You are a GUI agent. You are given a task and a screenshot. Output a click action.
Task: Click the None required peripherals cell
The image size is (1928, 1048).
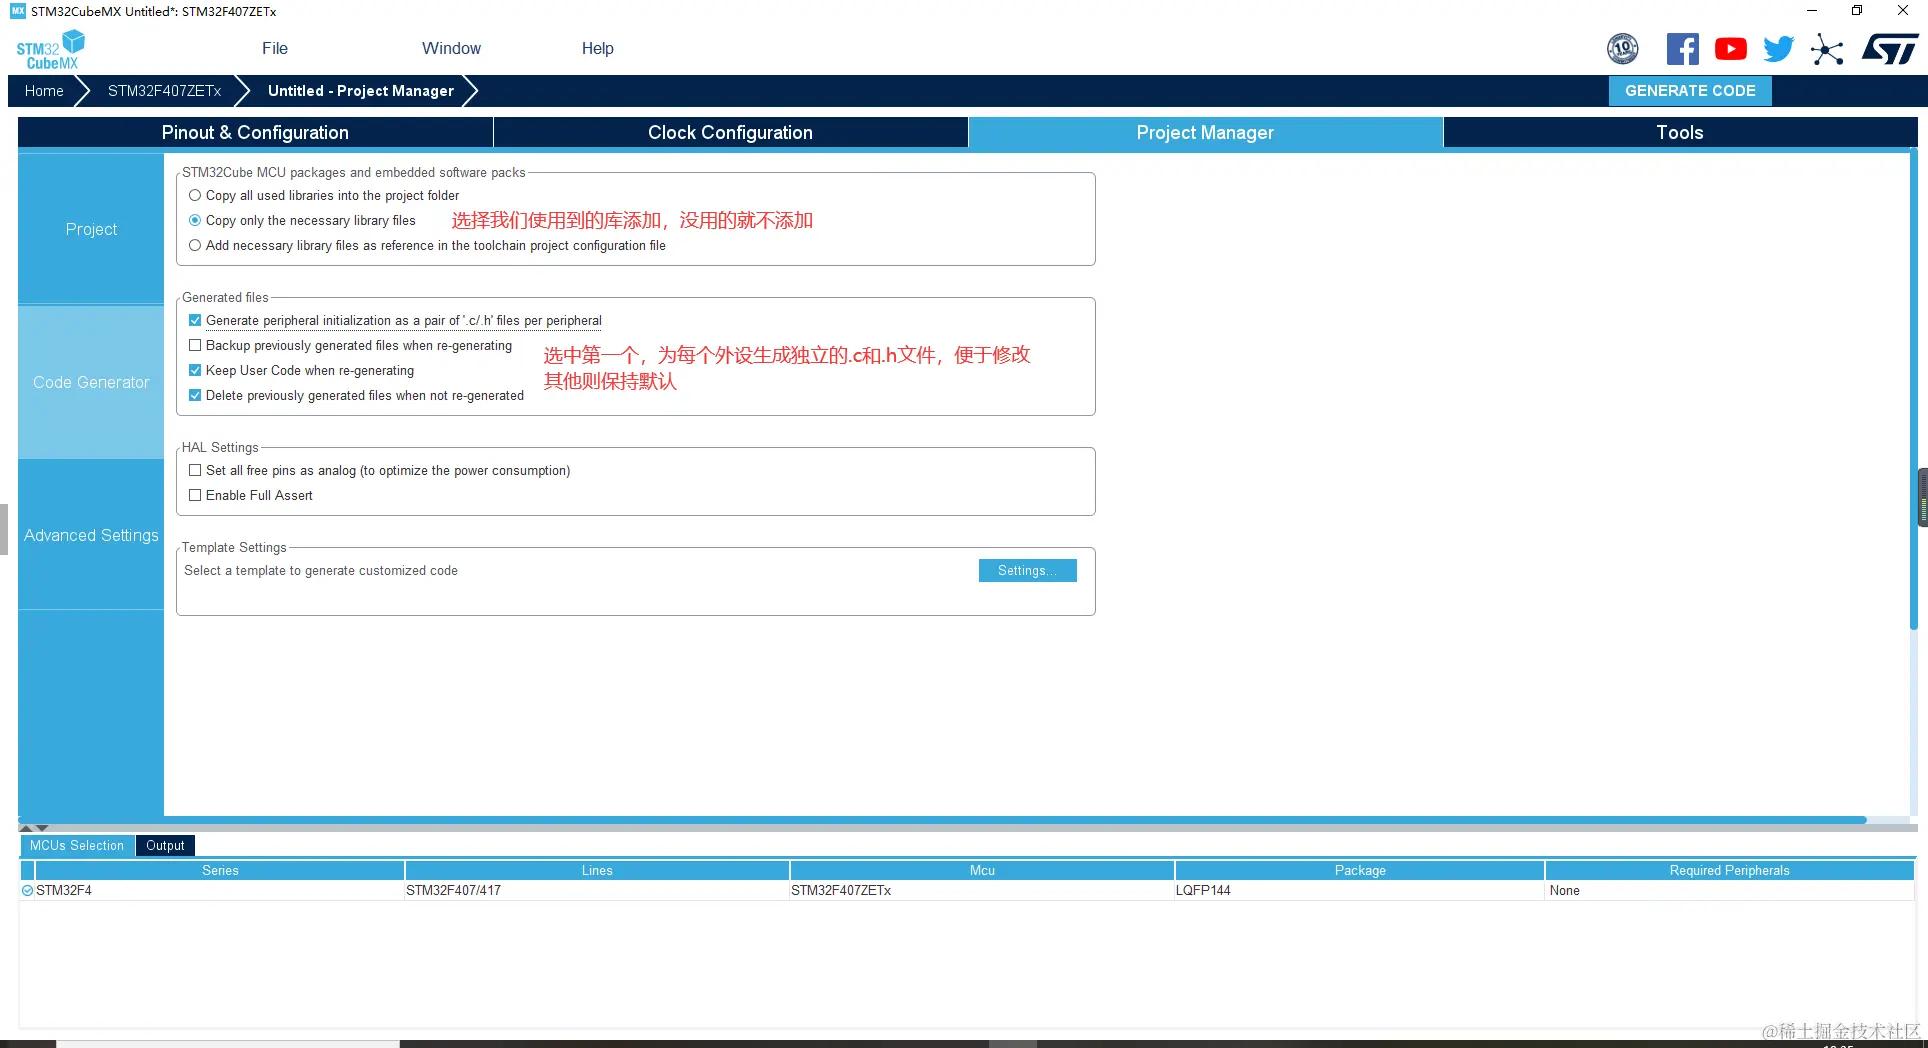tap(1729, 890)
